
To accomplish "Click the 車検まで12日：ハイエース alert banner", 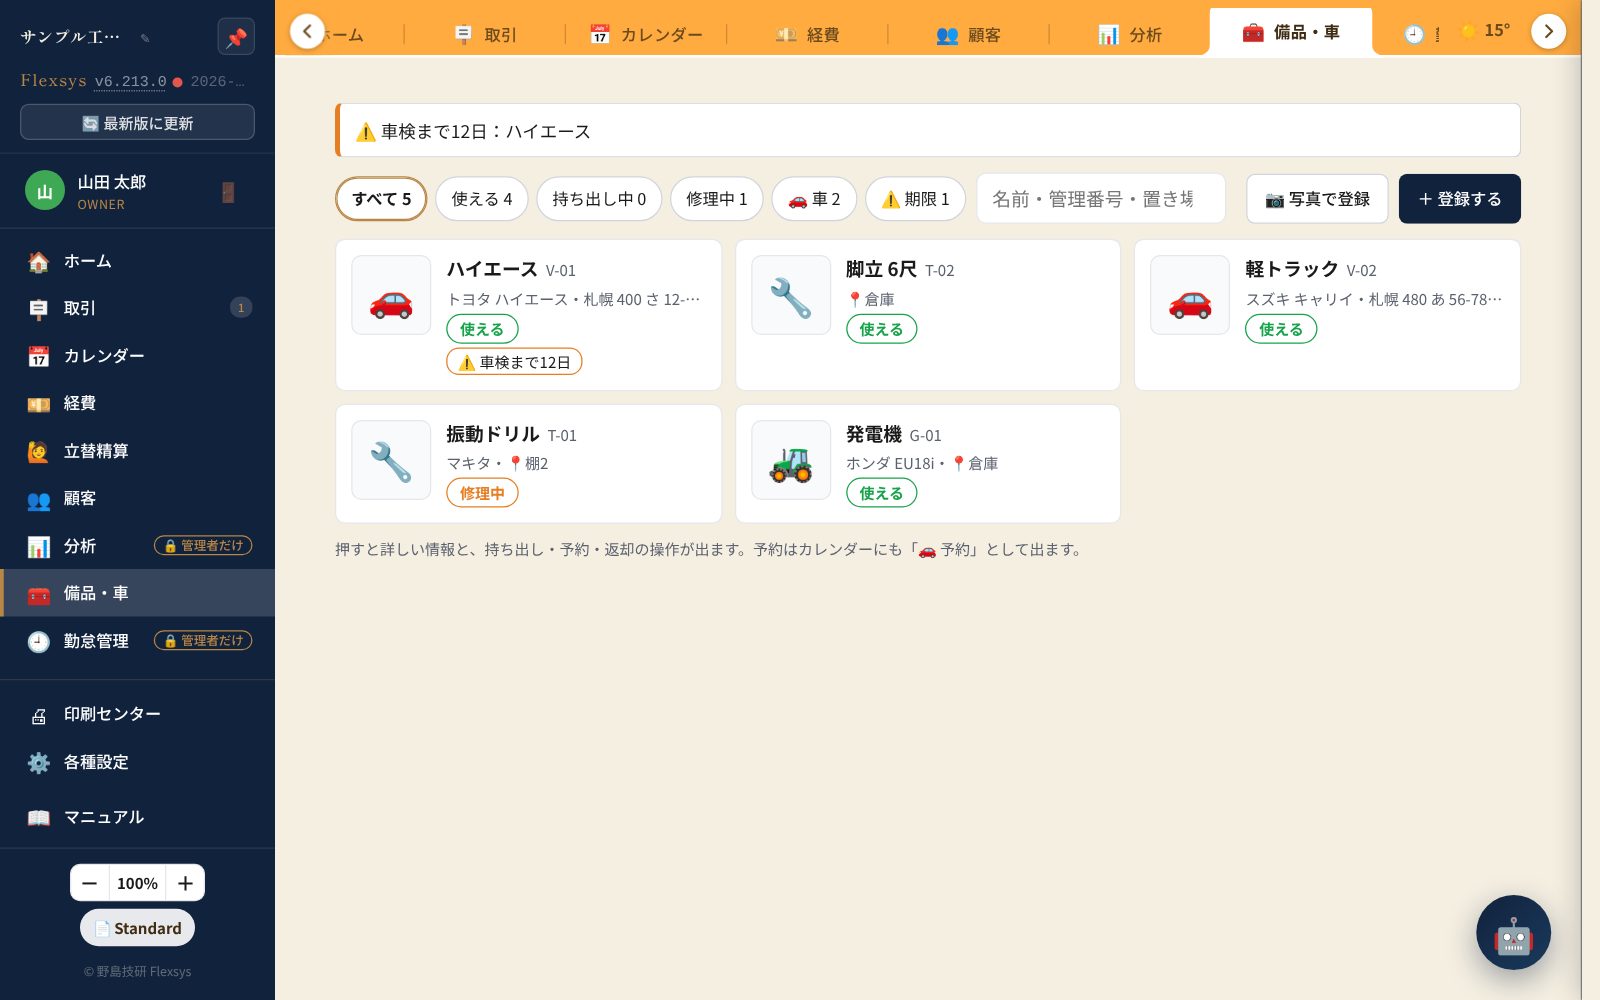I will [x=928, y=130].
